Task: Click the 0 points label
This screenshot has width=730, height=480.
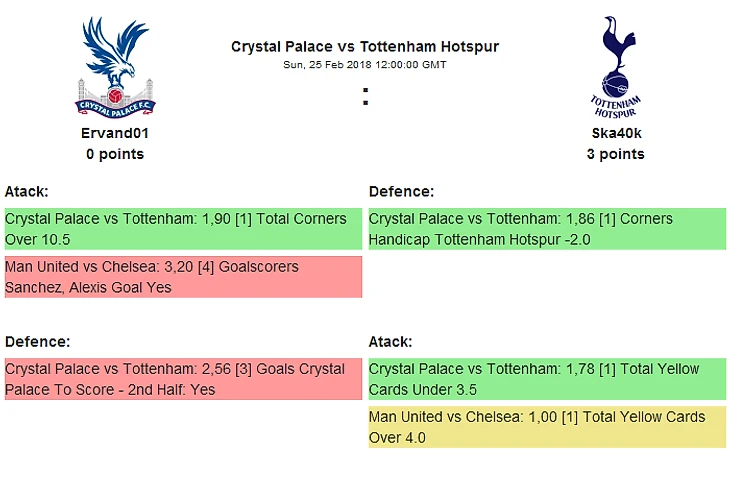Action: click(x=115, y=154)
